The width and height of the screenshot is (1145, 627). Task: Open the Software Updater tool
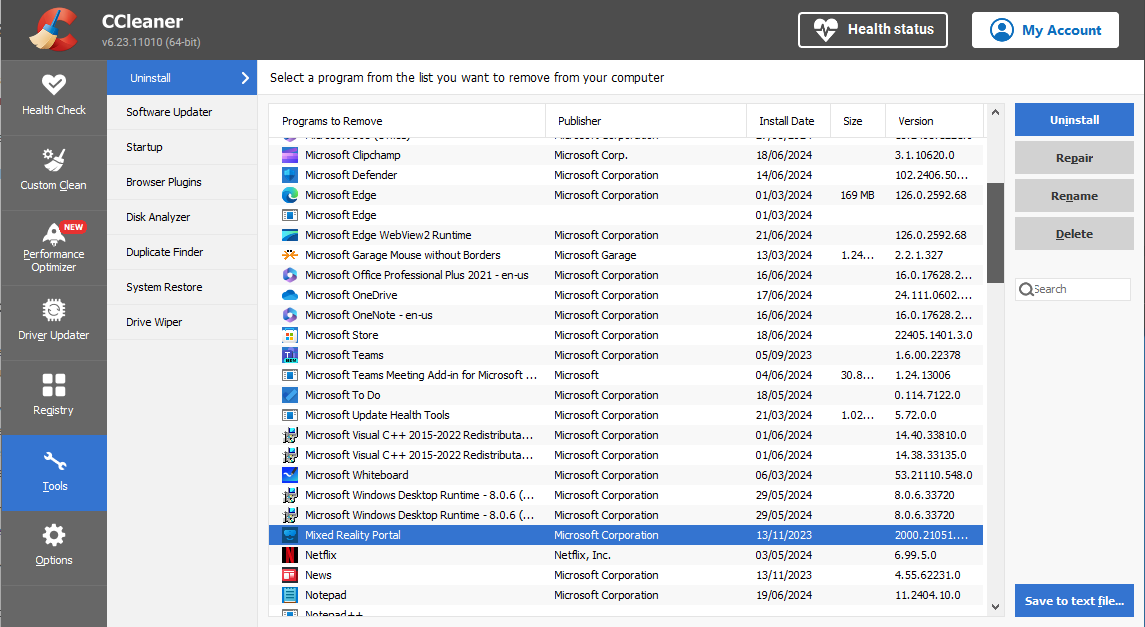point(182,112)
